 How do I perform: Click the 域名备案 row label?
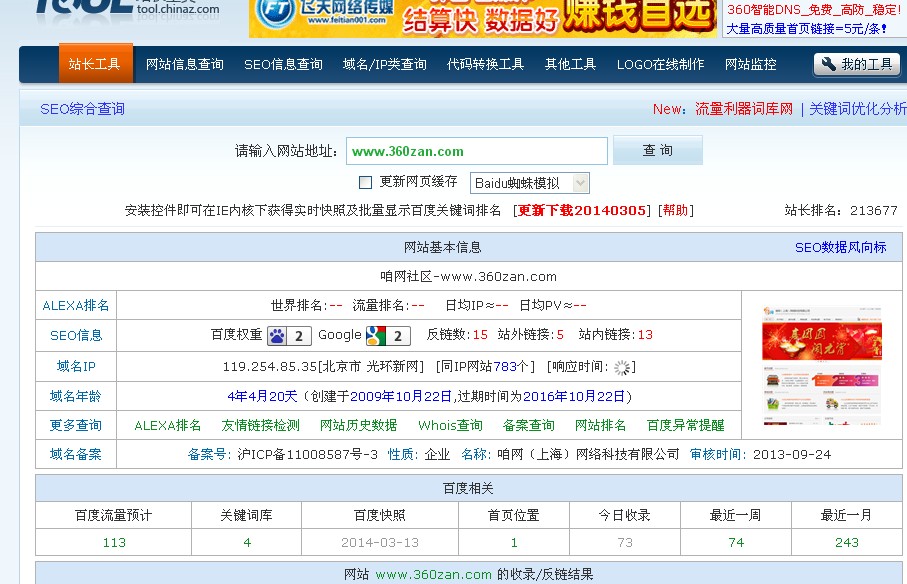pyautogui.click(x=76, y=454)
